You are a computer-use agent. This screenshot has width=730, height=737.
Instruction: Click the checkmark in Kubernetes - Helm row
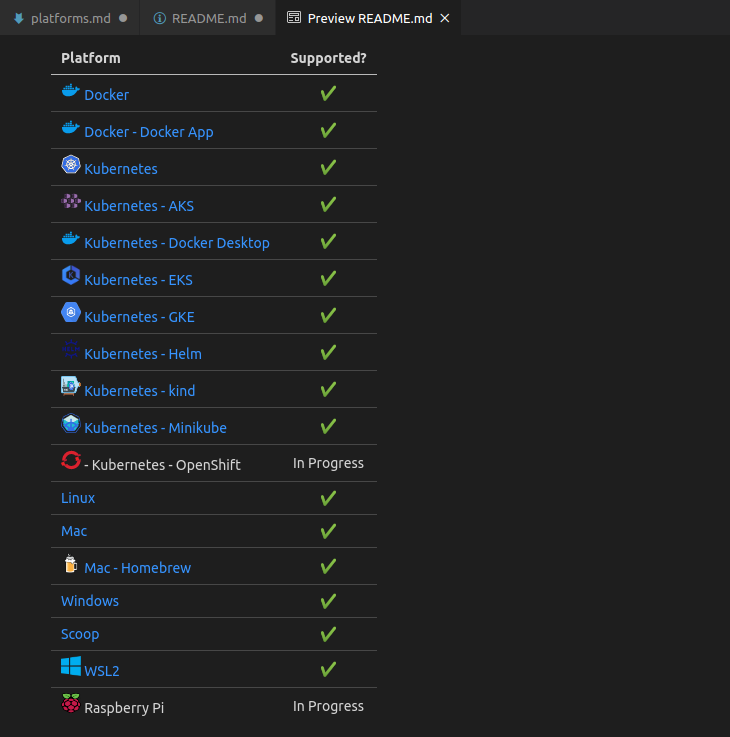pyautogui.click(x=328, y=352)
